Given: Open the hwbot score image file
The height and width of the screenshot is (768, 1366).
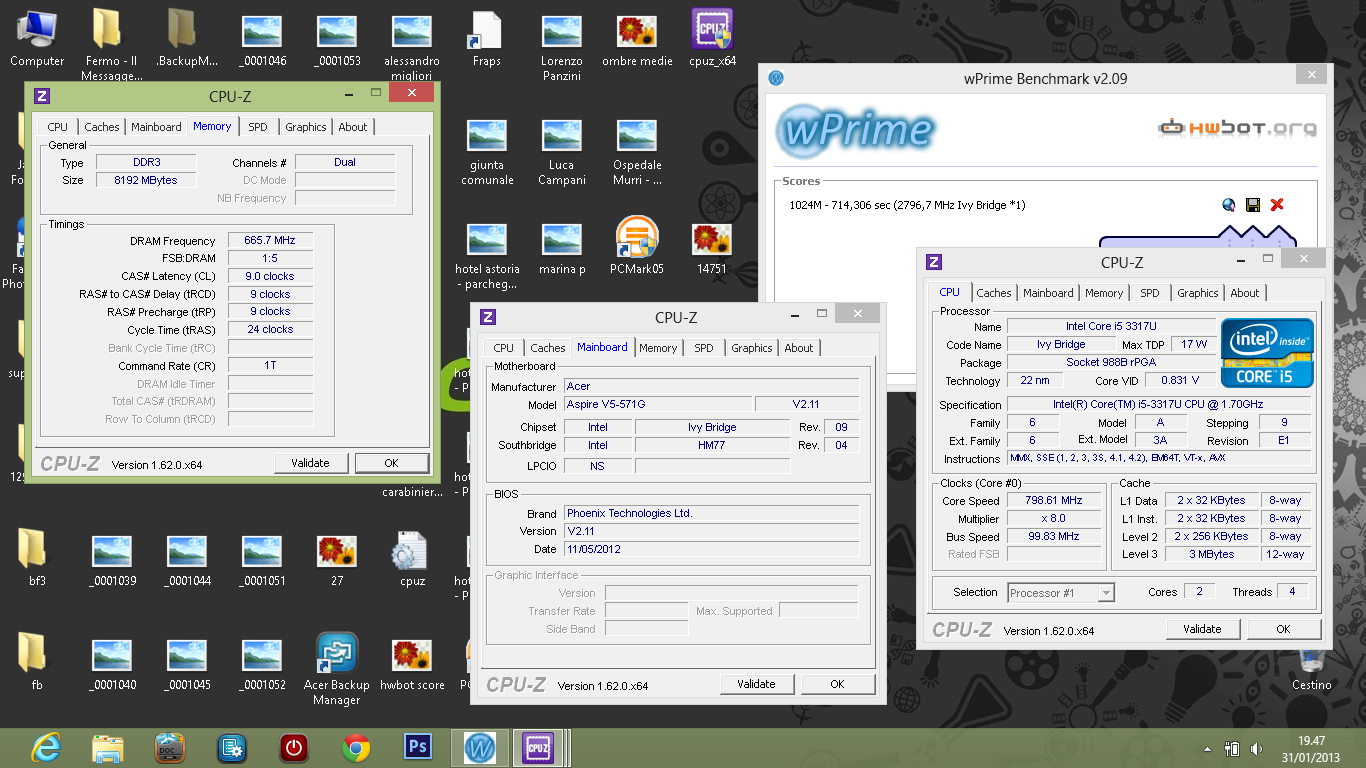Looking at the screenshot, I should 412,662.
